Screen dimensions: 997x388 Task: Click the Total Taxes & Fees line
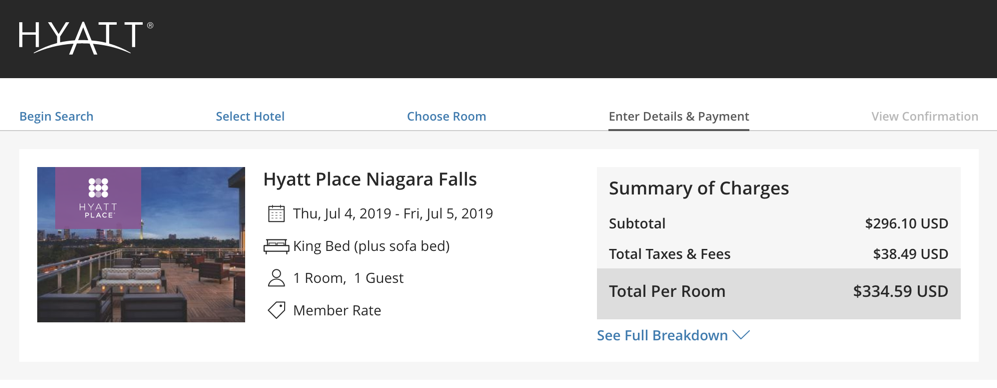point(778,254)
